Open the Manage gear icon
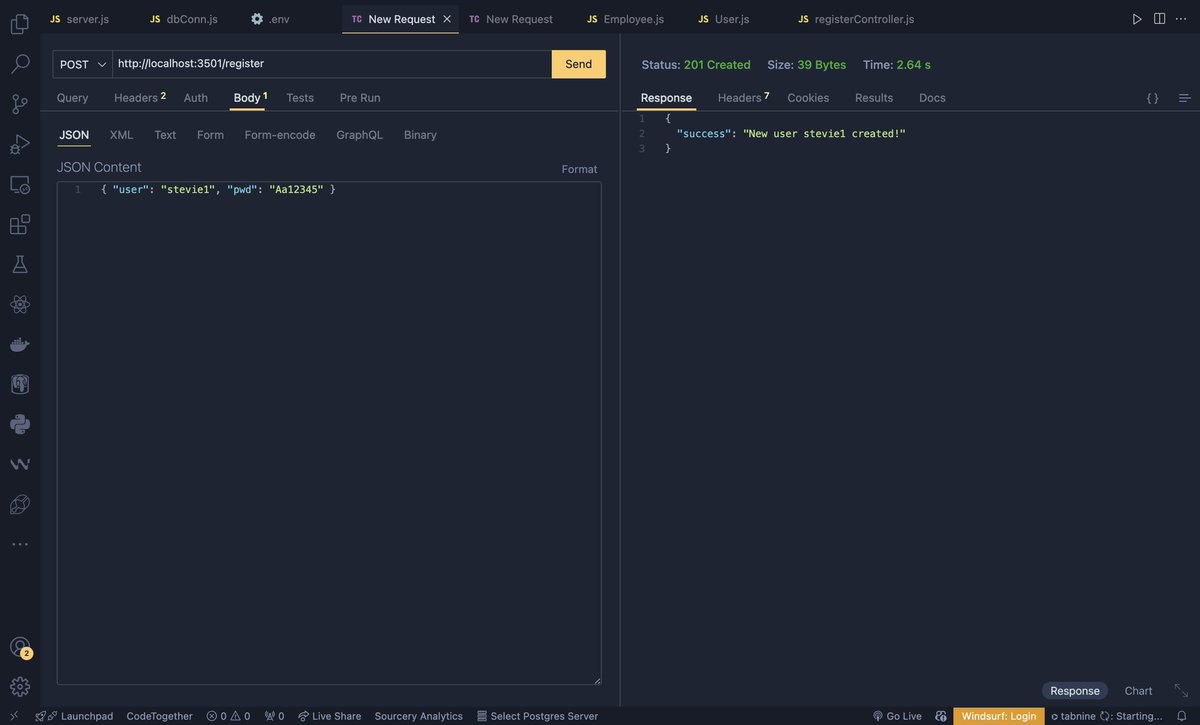Image resolution: width=1200 pixels, height=725 pixels. (19, 687)
